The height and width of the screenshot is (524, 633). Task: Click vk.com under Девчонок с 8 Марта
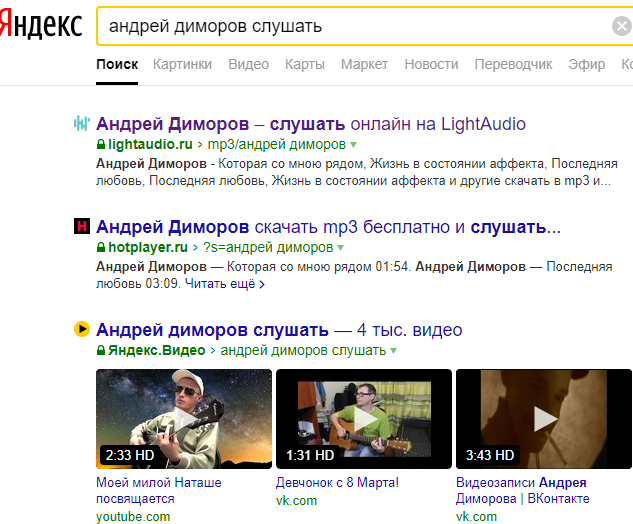[x=296, y=501]
